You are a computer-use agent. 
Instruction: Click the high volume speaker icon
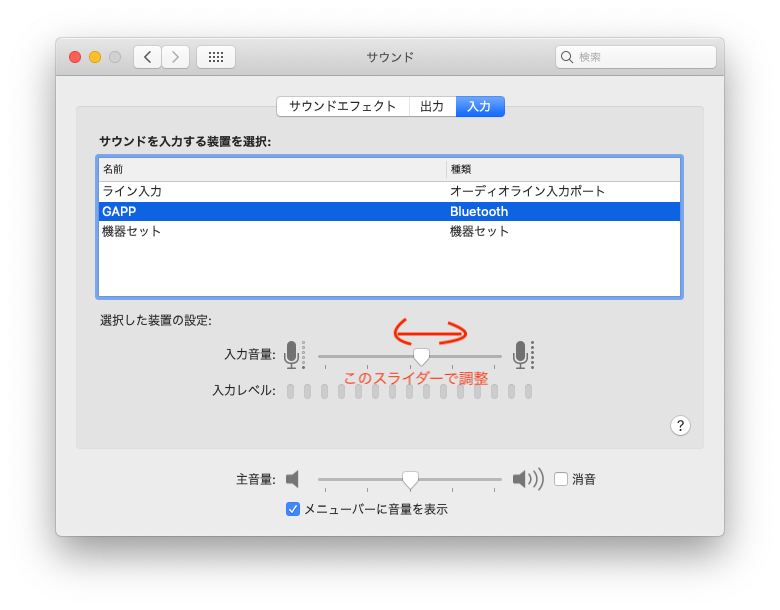[527, 479]
